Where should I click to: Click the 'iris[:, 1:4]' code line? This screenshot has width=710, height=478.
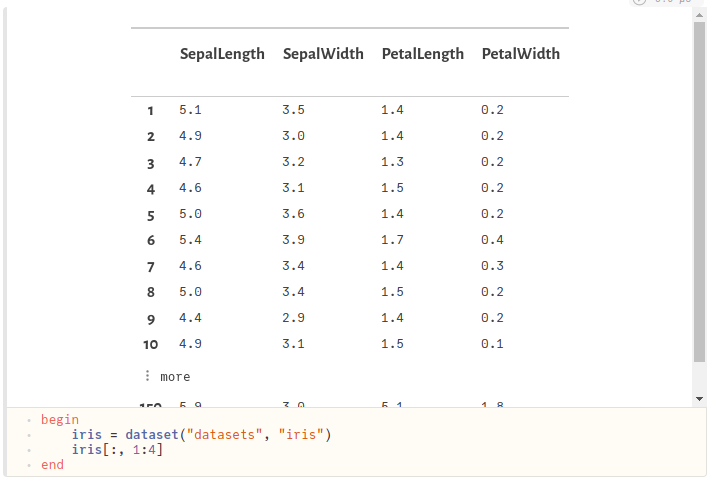point(117,449)
